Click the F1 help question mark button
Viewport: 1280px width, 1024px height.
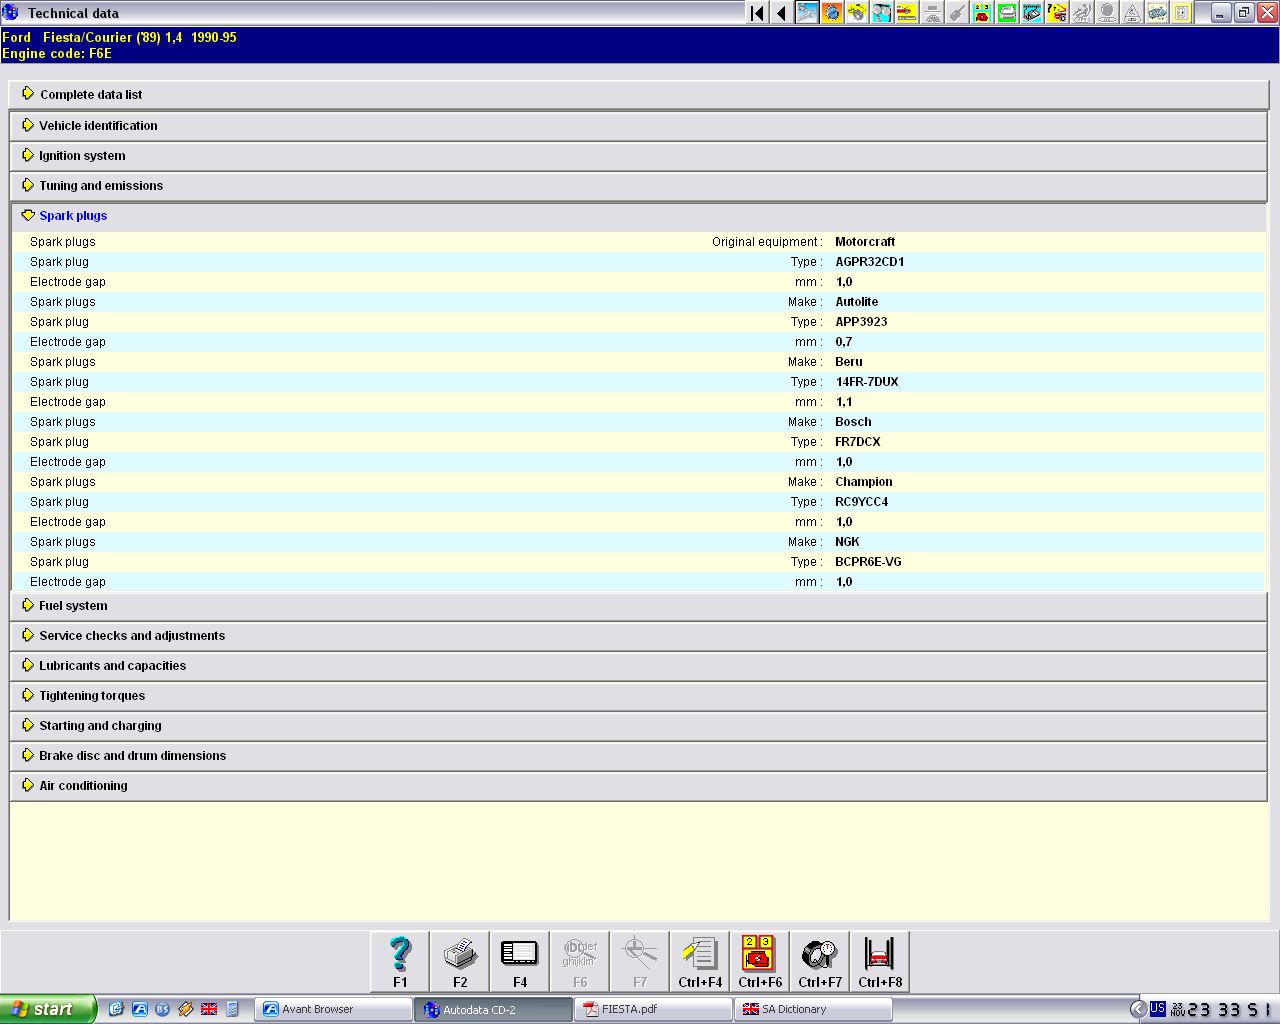pyautogui.click(x=400, y=961)
